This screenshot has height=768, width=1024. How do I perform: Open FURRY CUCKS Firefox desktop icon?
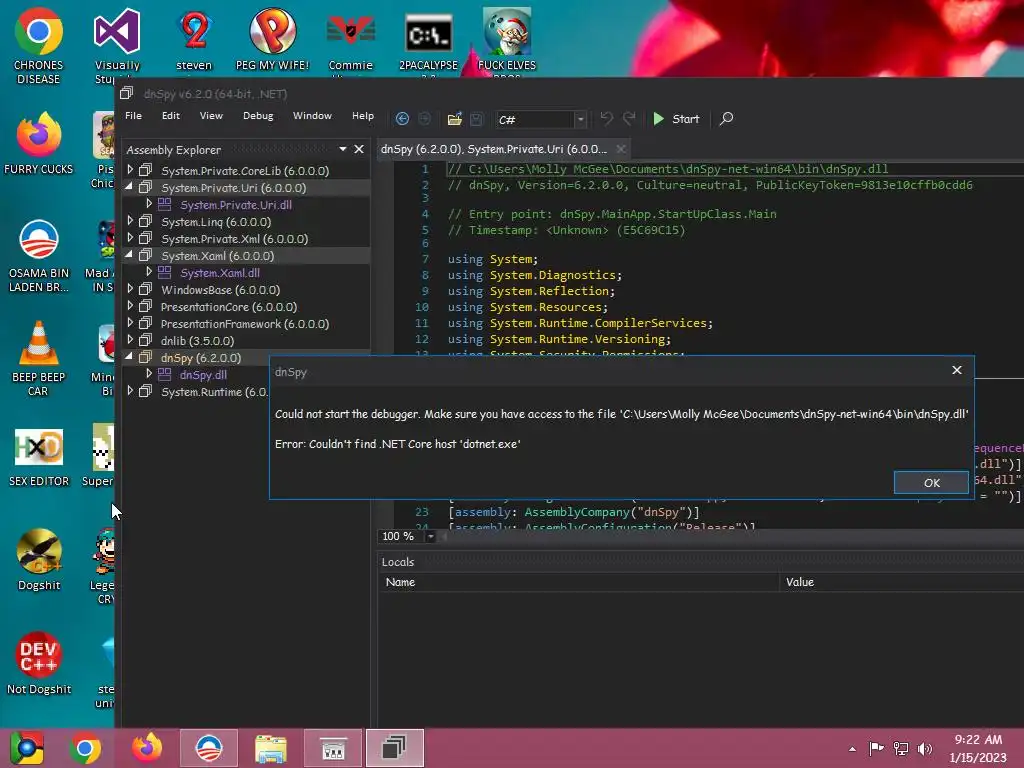pyautogui.click(x=39, y=144)
